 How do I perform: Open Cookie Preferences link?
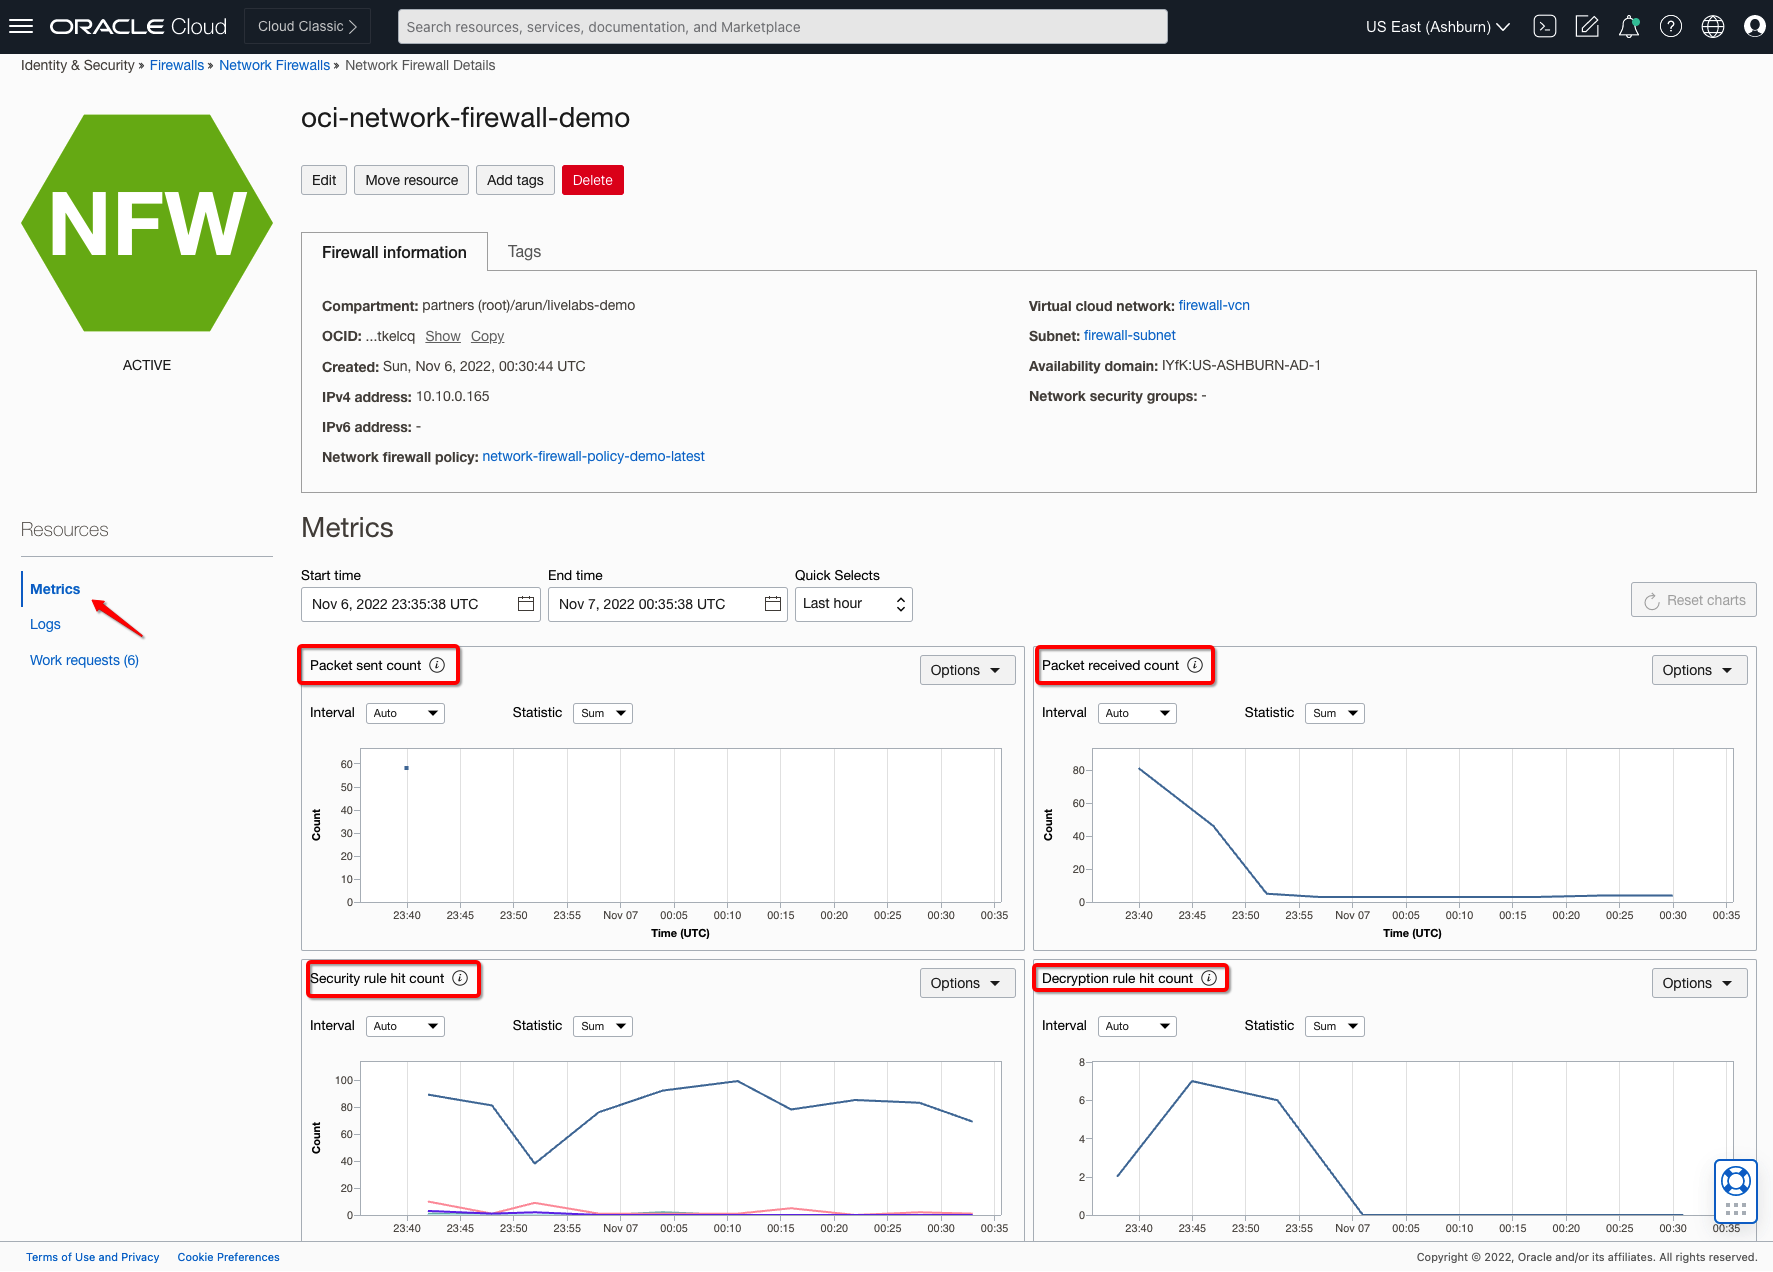point(229,1257)
